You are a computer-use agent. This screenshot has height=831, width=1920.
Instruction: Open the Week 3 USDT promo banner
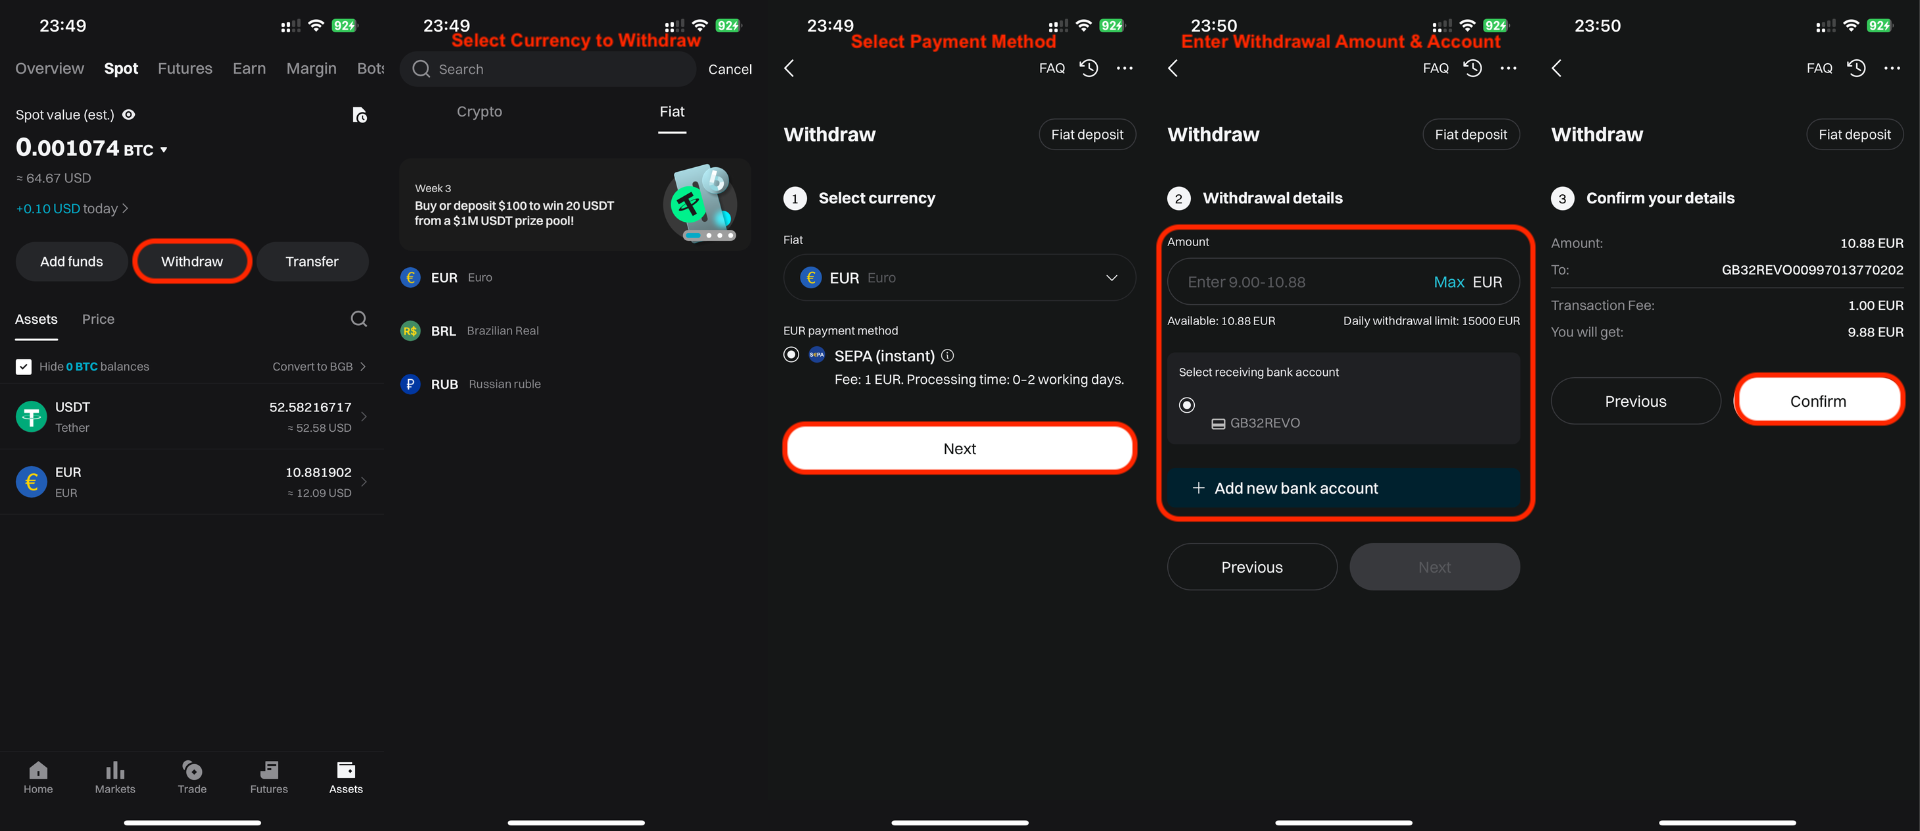tap(575, 205)
